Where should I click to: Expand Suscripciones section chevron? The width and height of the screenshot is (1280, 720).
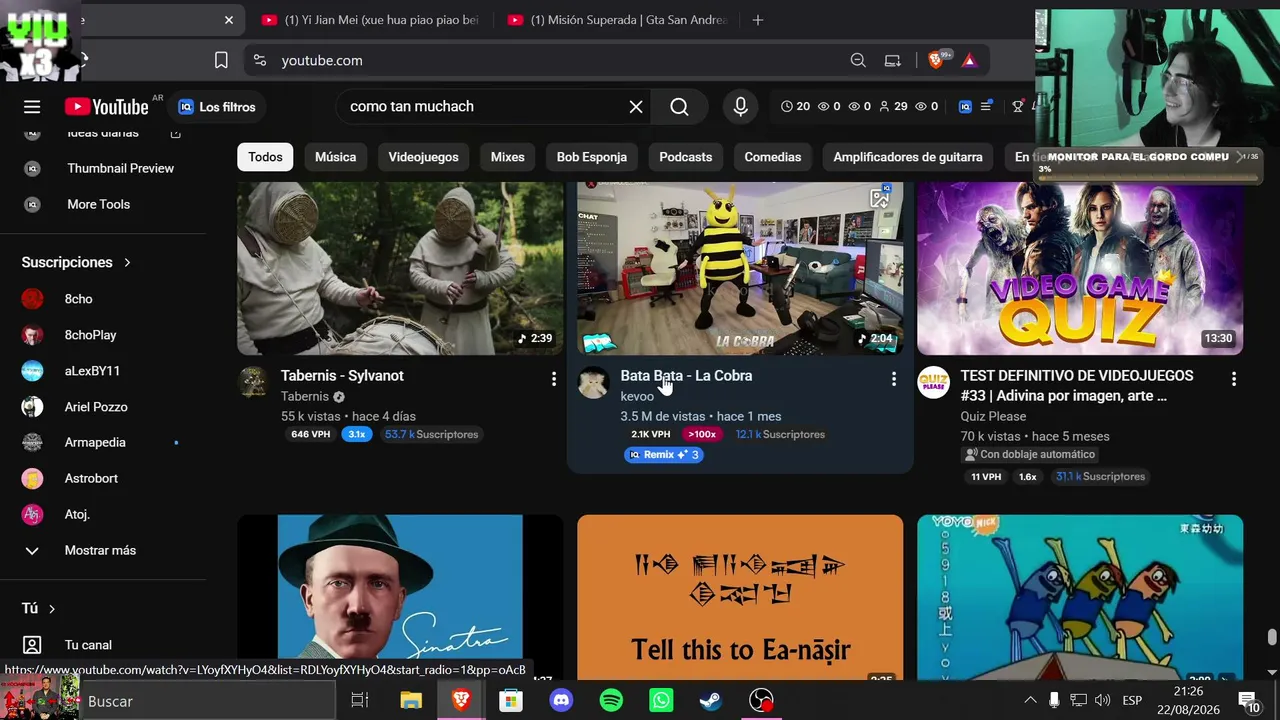(127, 263)
